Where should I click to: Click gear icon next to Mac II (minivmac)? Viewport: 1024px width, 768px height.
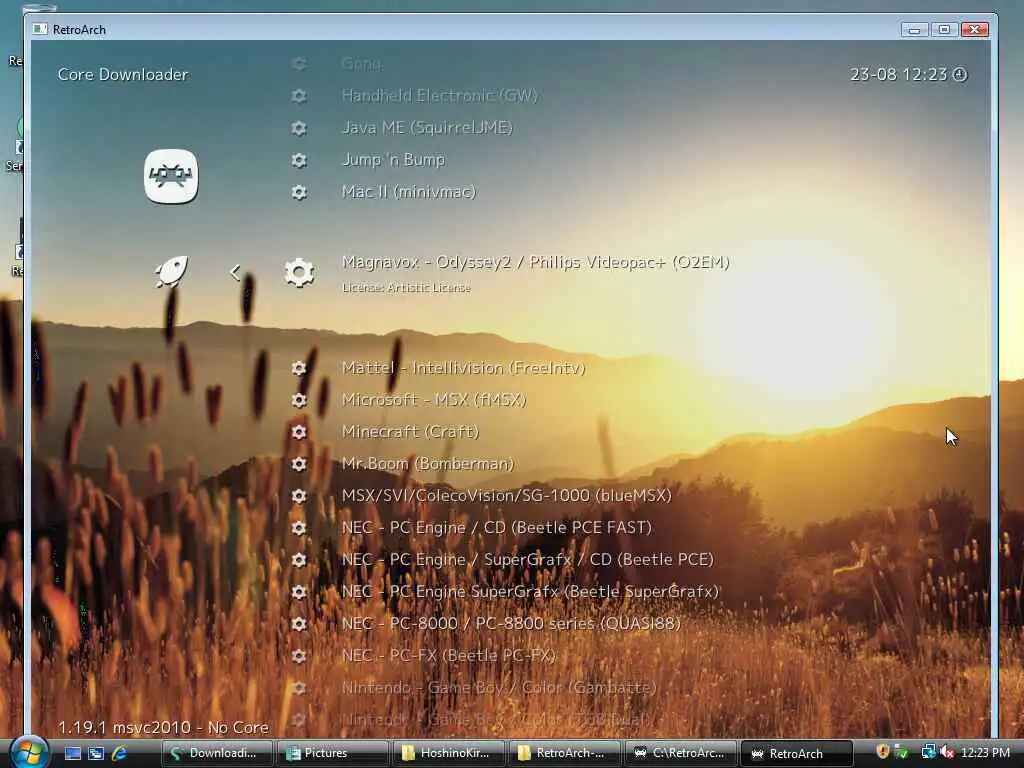pyautogui.click(x=299, y=192)
